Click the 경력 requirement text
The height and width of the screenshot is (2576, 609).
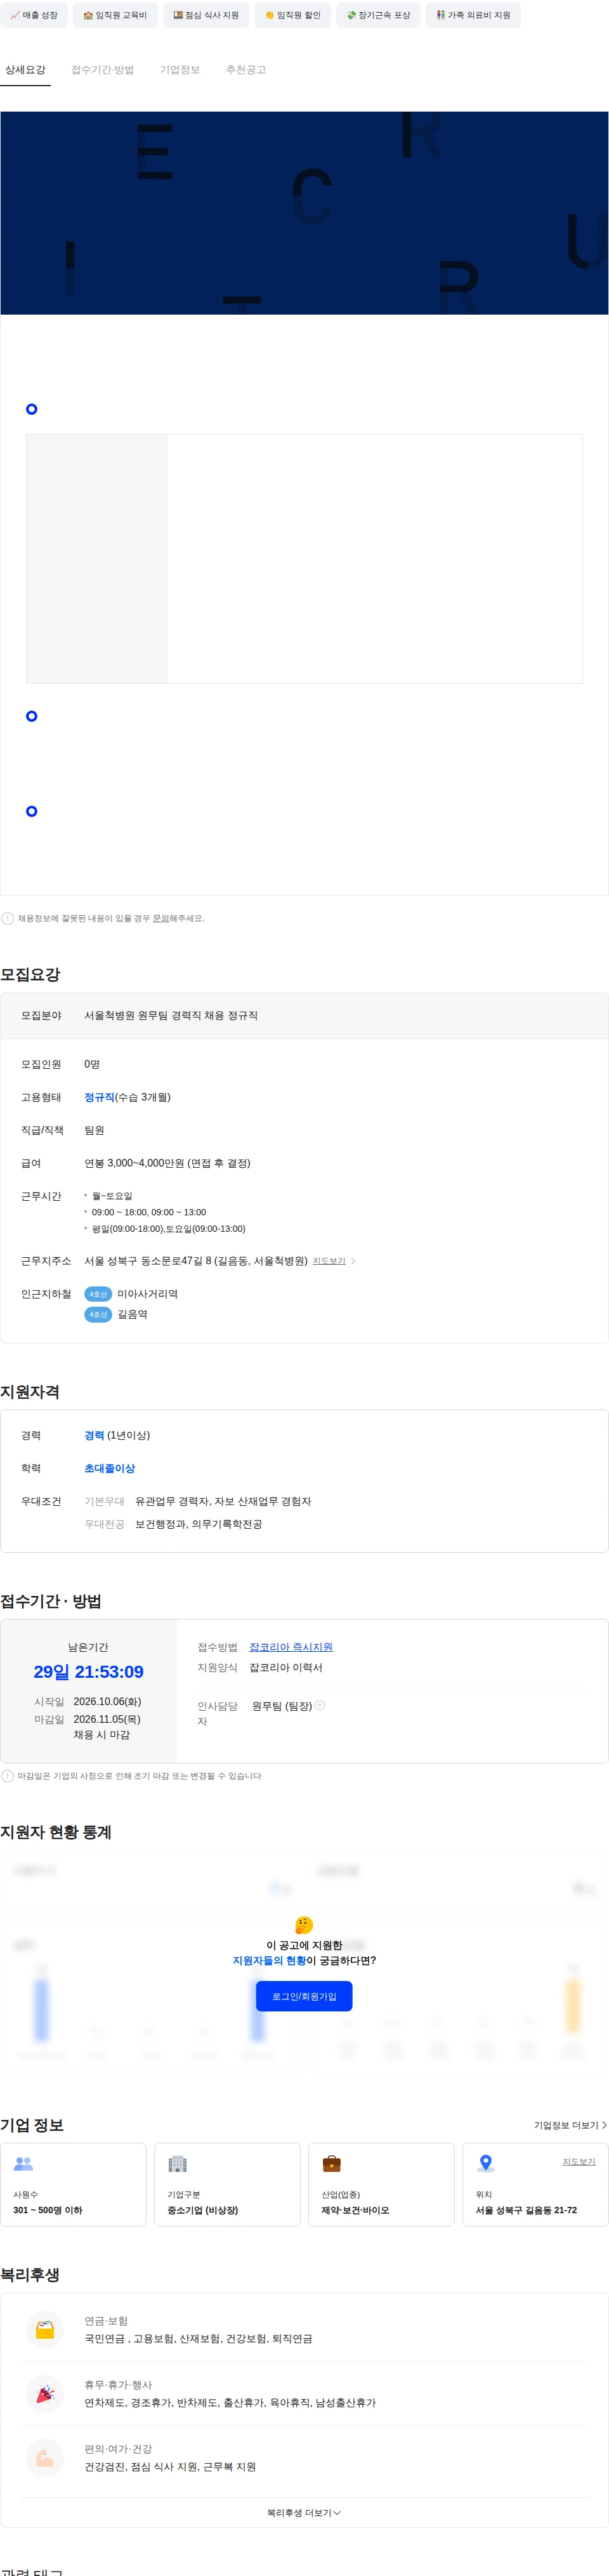point(94,1435)
